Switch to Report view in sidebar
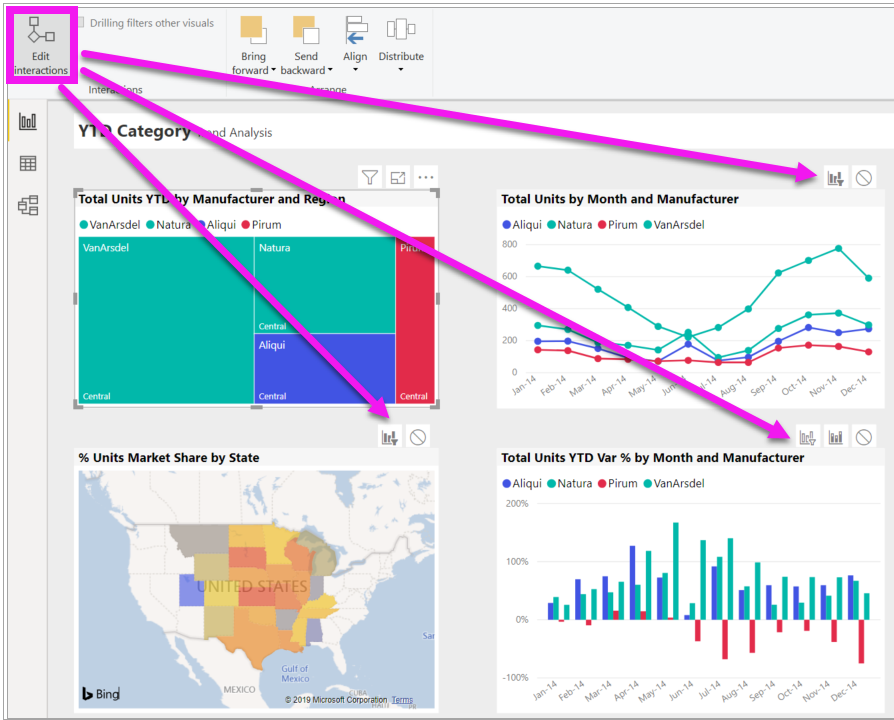 pyautogui.click(x=27, y=121)
